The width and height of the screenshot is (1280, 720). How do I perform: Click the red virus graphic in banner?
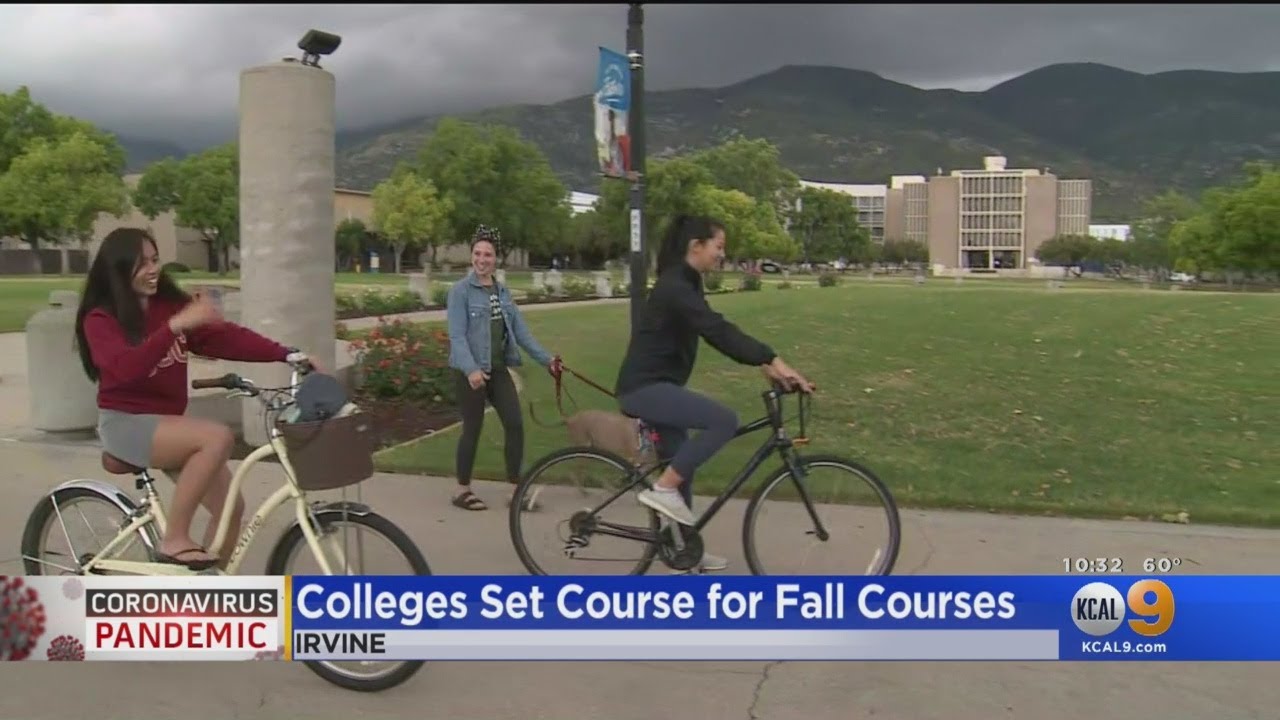point(22,618)
